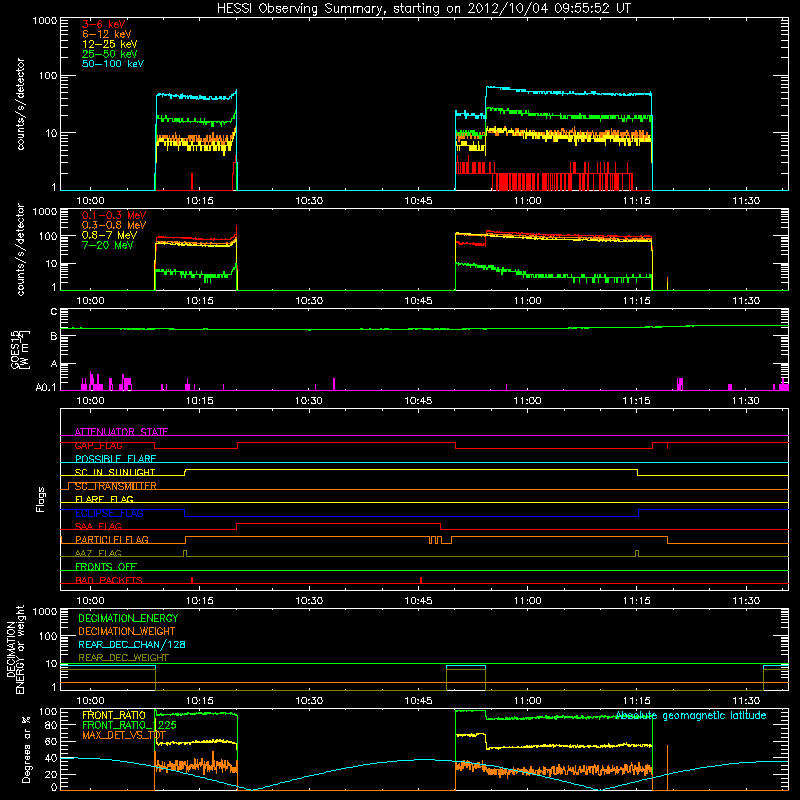Image resolution: width=800 pixels, height=800 pixels.
Task: Click the Degrees or % axis label
Action: [26, 749]
